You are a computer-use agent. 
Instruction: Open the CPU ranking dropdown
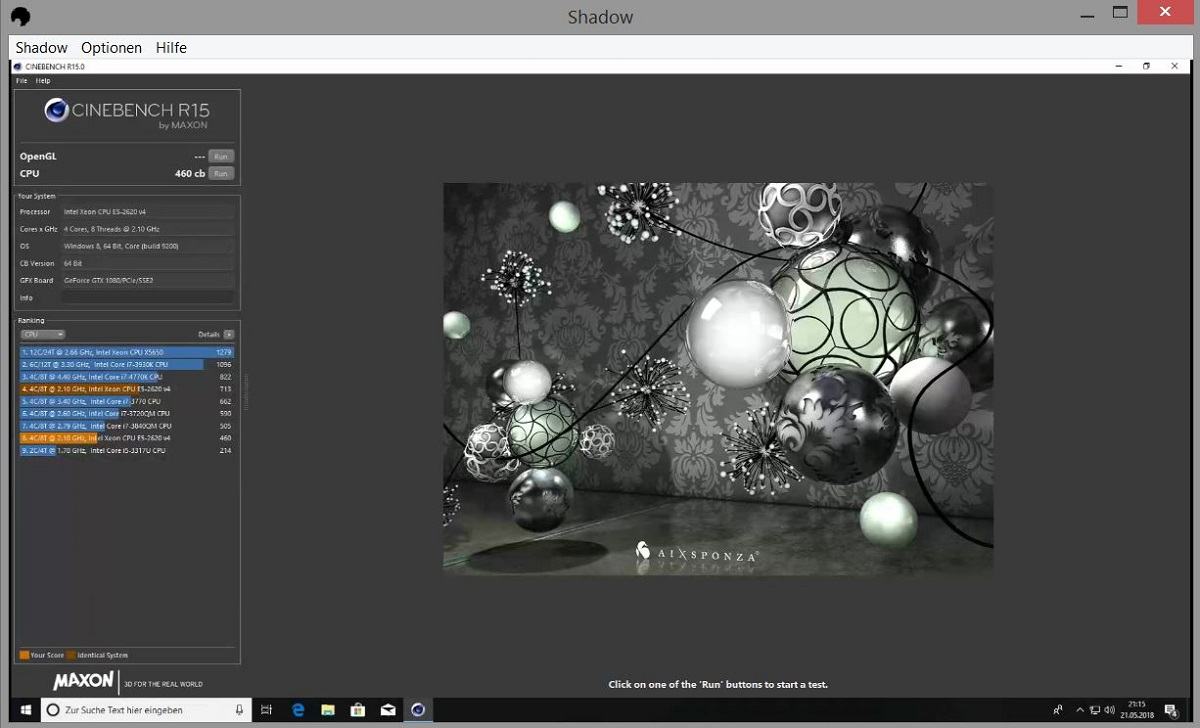(43, 334)
